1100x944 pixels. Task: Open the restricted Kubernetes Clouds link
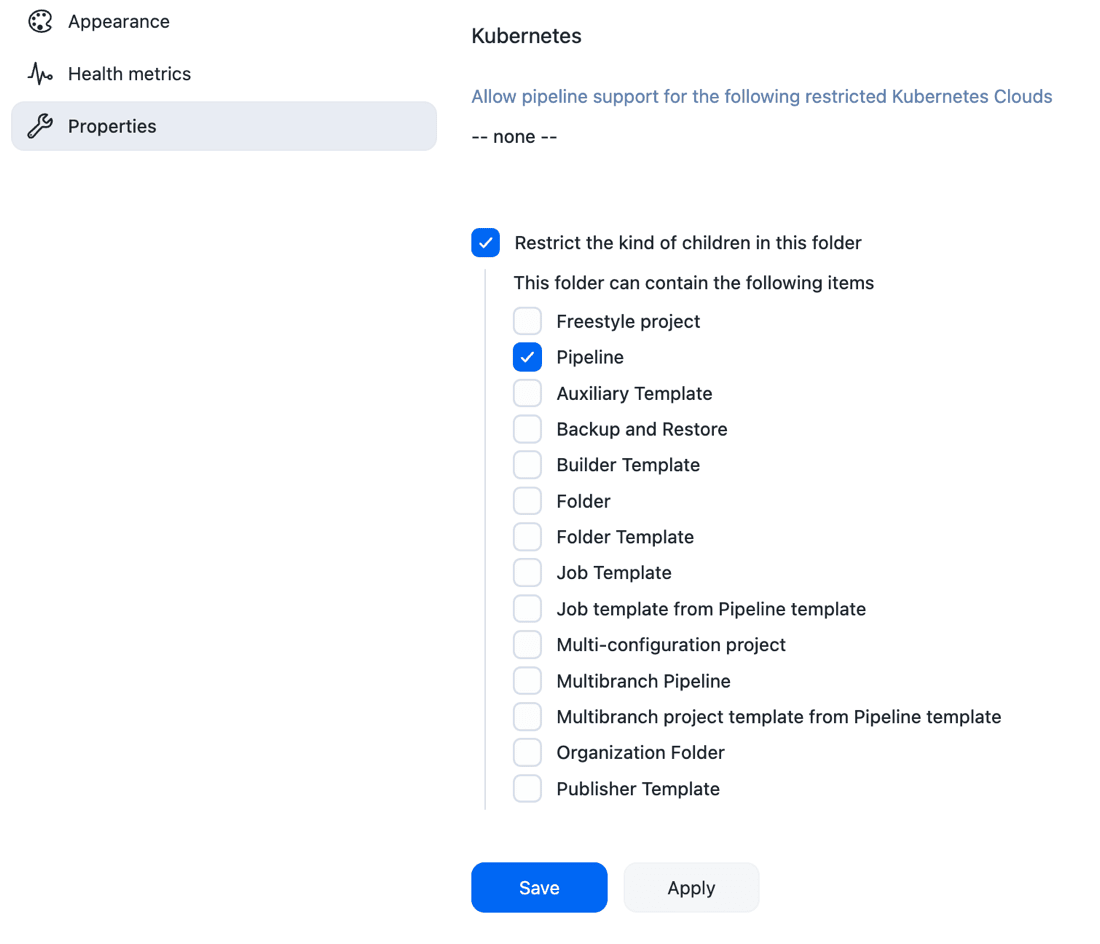pos(761,97)
